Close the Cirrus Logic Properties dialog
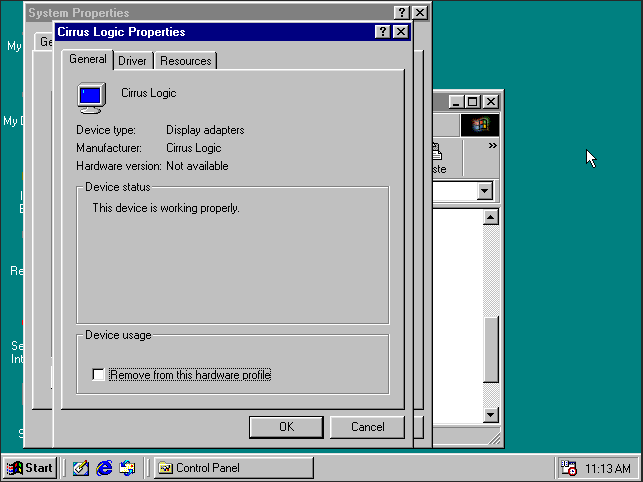Image resolution: width=643 pixels, height=482 pixels. [x=401, y=32]
